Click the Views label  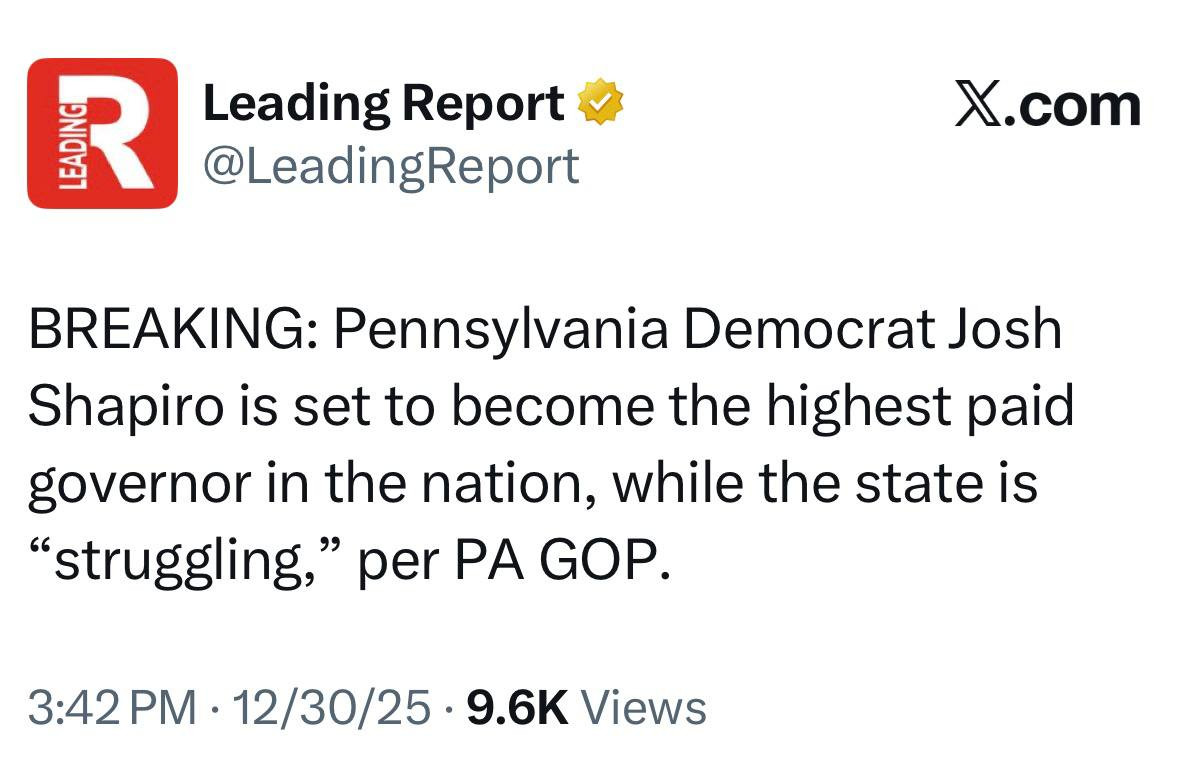point(643,708)
